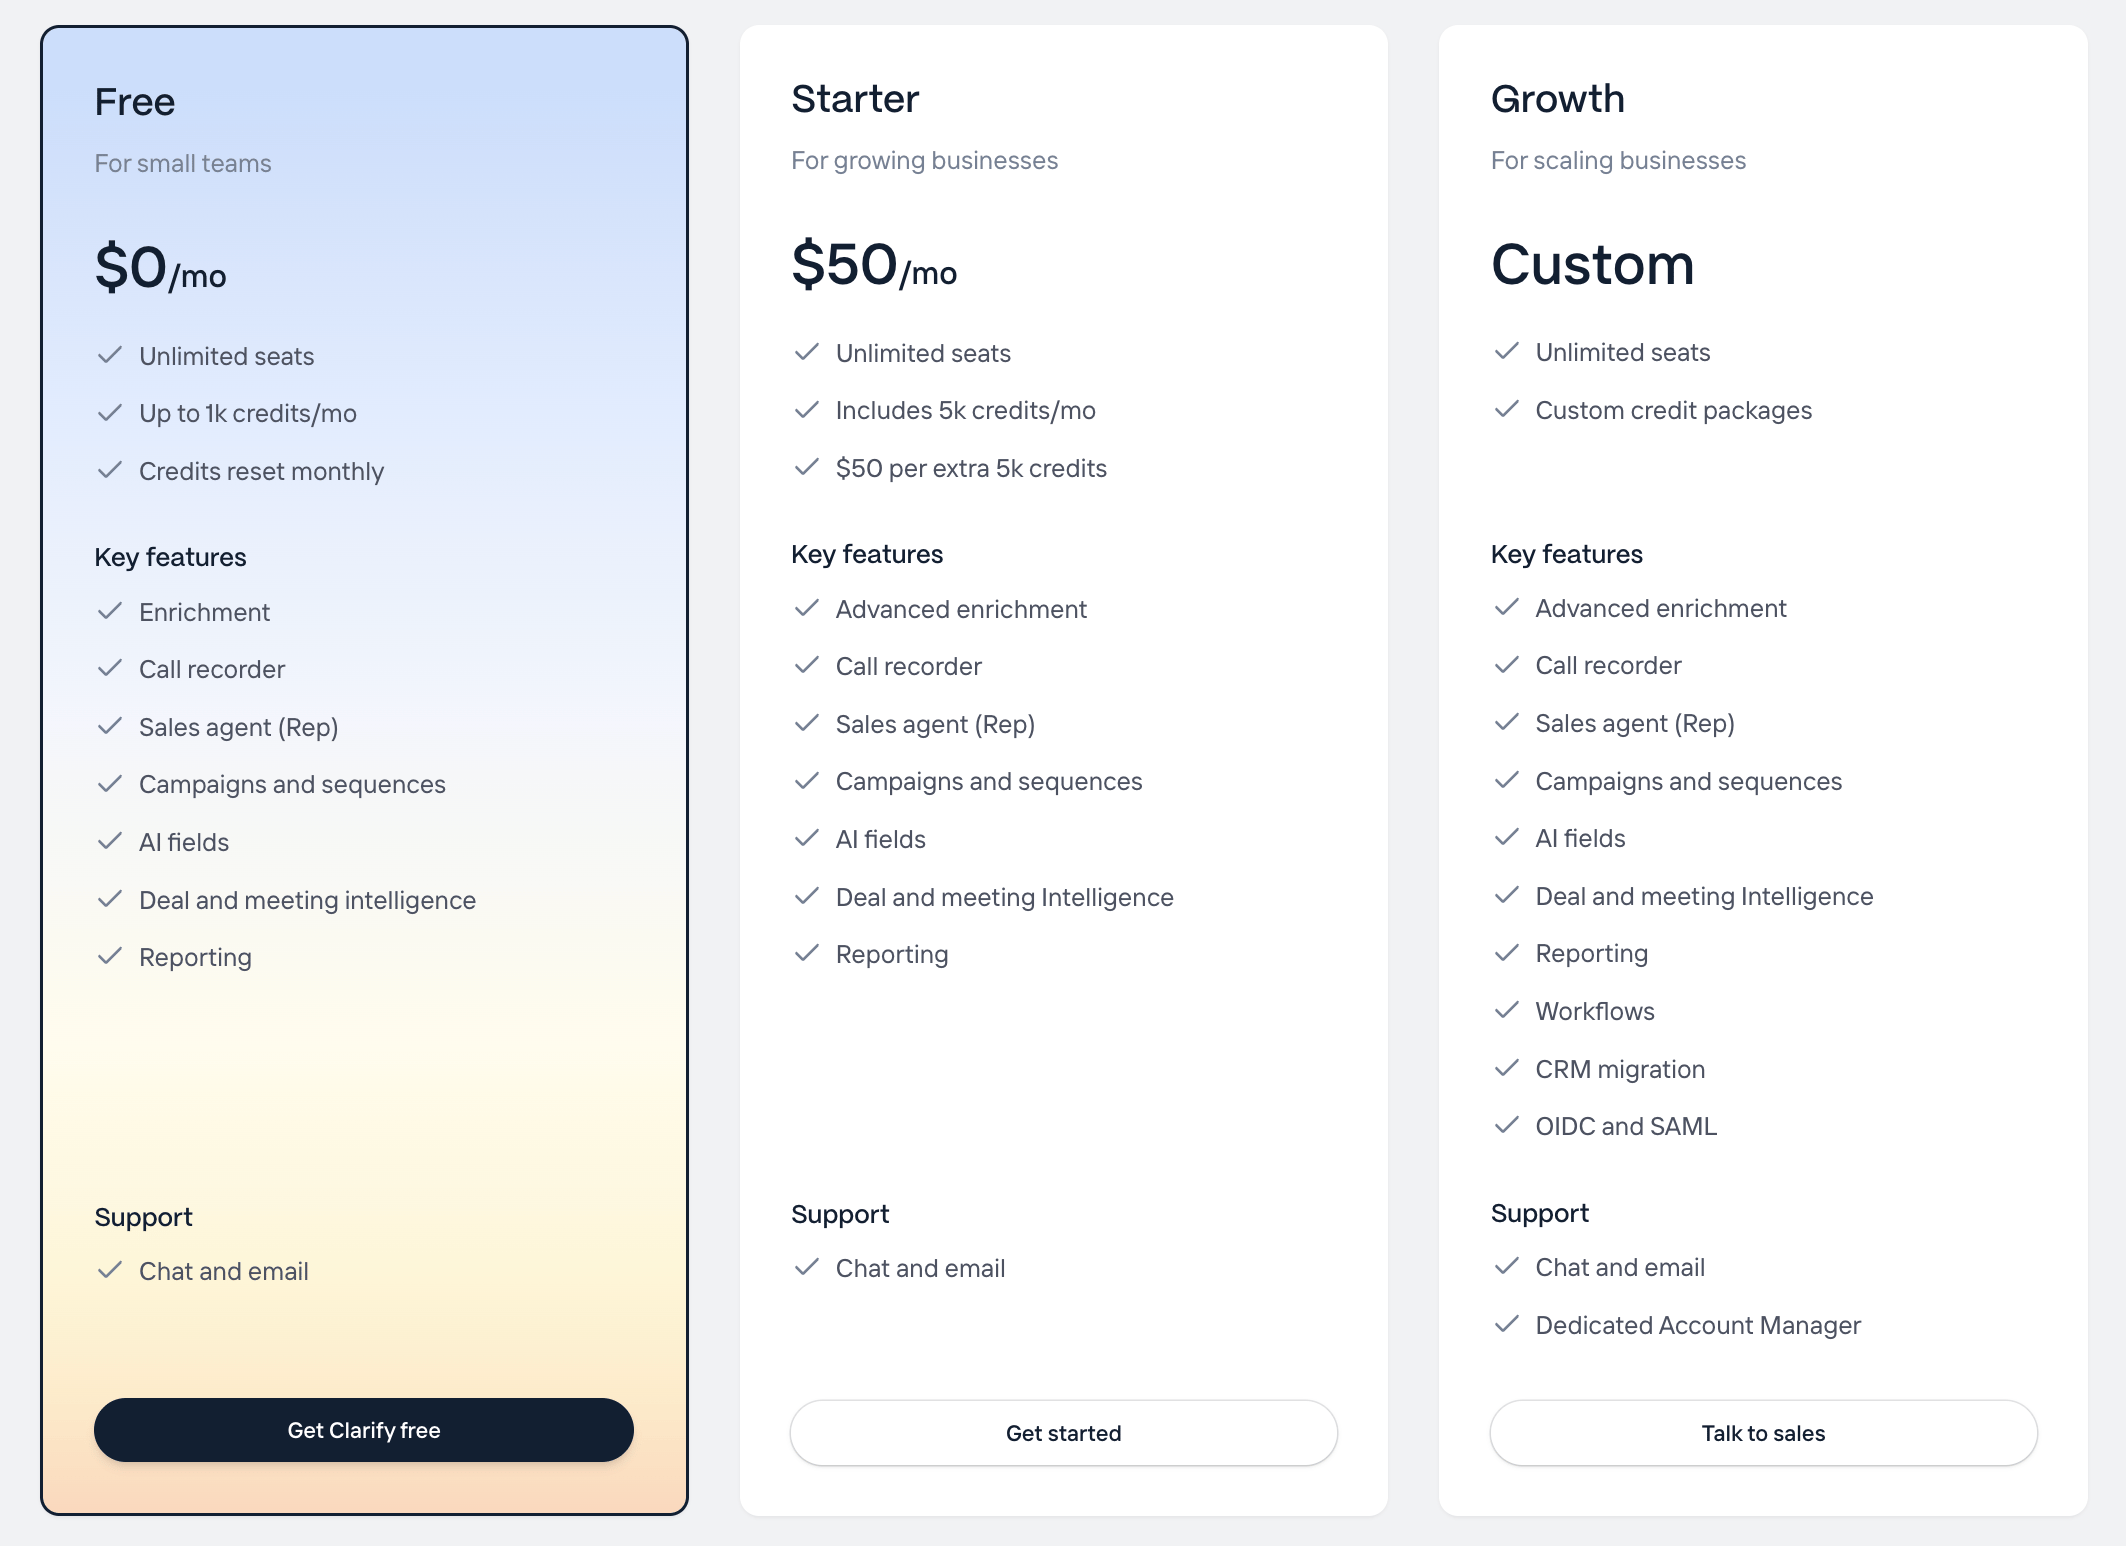Click checkmark next to Custom credit packages
This screenshot has height=1546, width=2126.
(x=1506, y=409)
